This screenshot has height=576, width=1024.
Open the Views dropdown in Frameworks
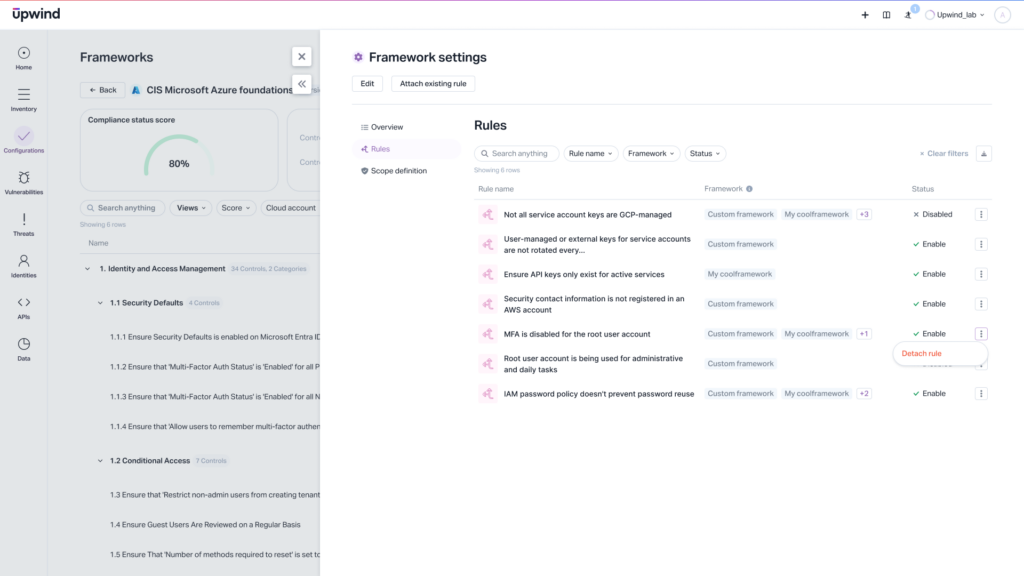pyautogui.click(x=191, y=208)
